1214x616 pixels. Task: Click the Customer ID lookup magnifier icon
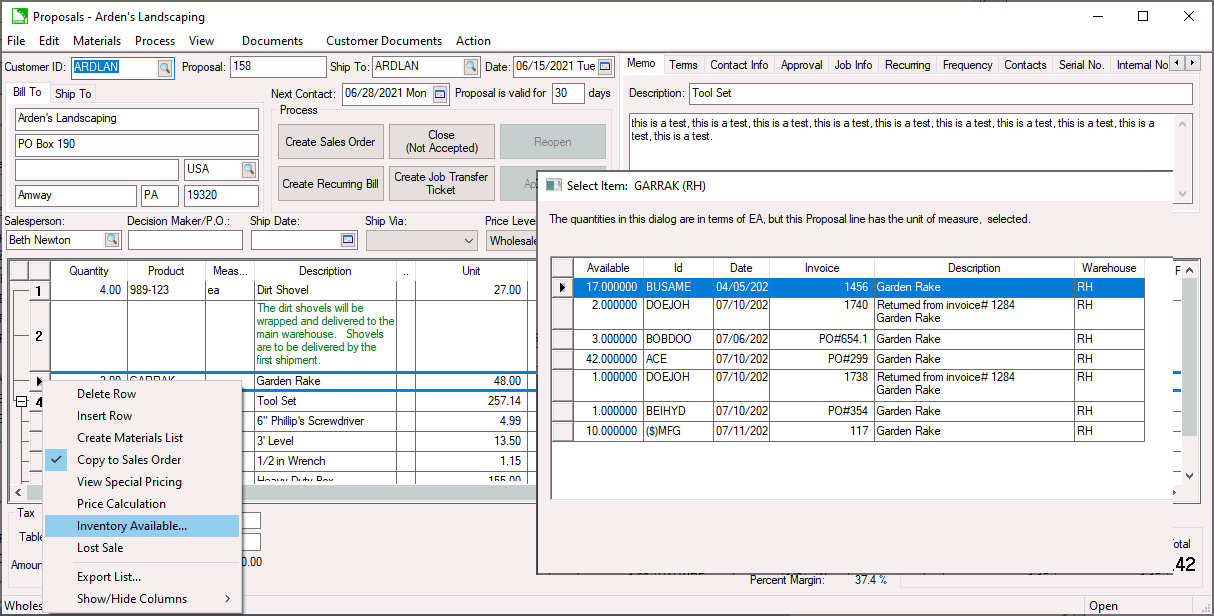[x=165, y=68]
